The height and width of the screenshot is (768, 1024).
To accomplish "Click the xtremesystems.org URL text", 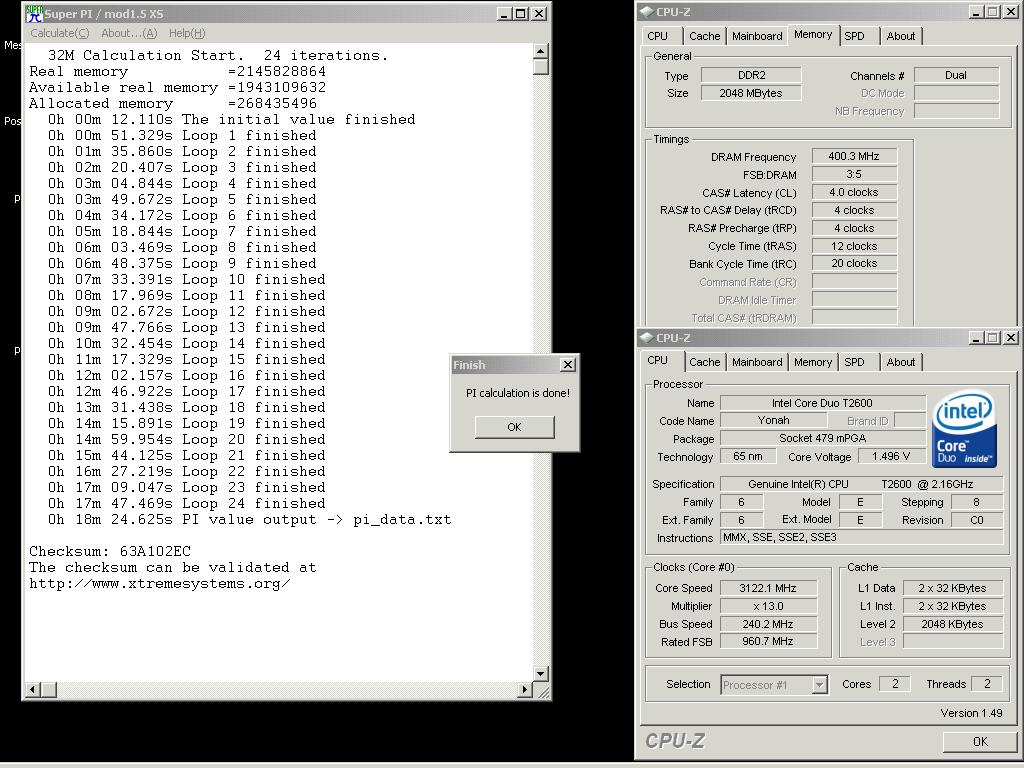I will [160, 584].
